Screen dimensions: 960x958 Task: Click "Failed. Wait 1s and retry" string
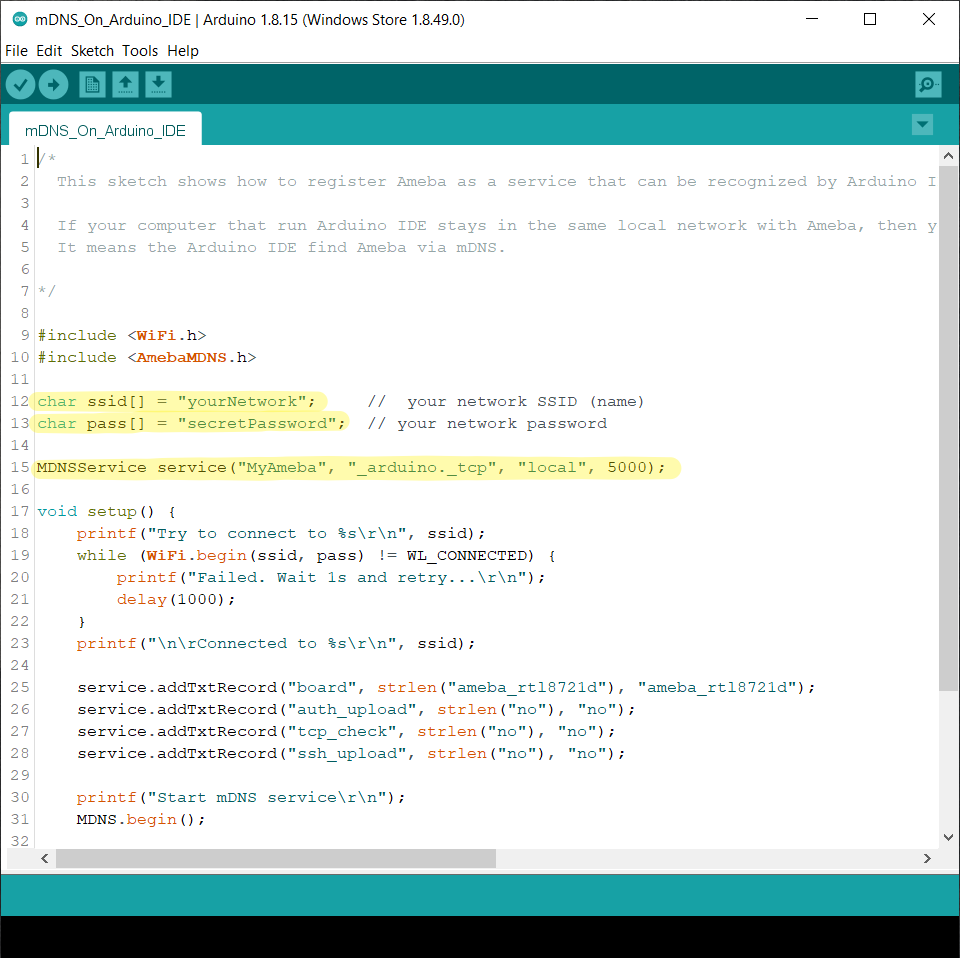(x=356, y=577)
